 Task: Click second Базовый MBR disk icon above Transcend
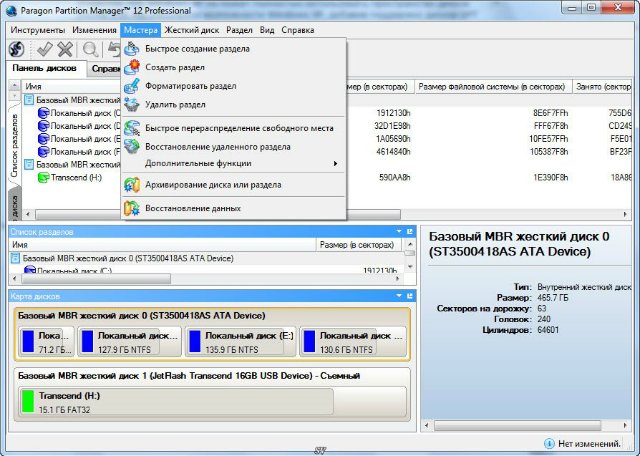(29, 165)
